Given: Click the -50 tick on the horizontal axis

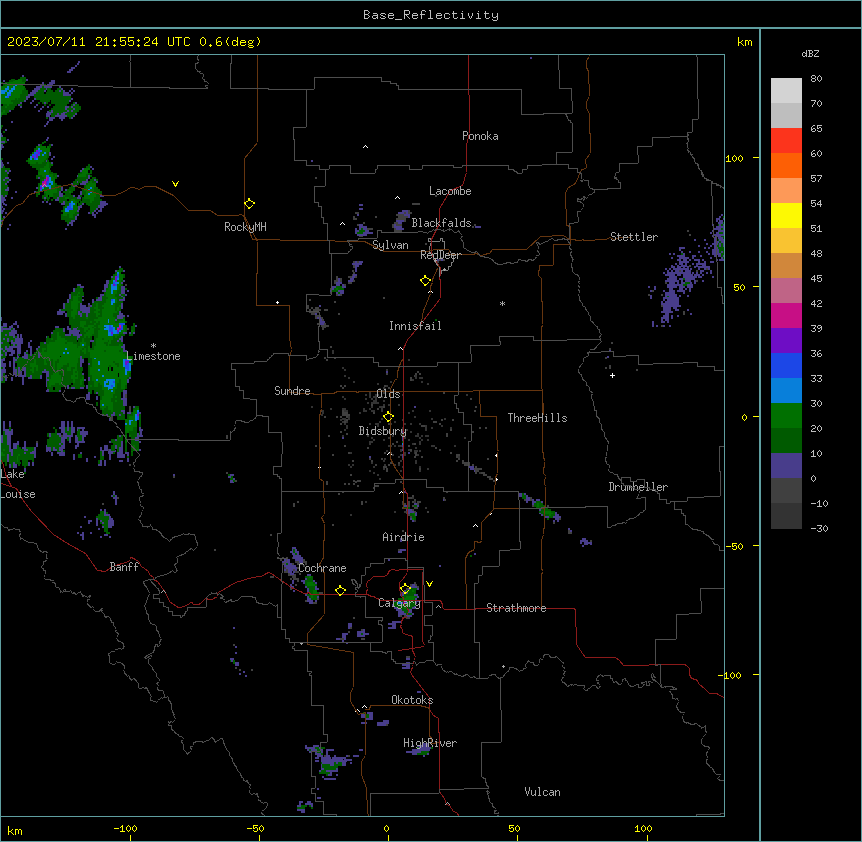Looking at the screenshot, I should point(255,828).
